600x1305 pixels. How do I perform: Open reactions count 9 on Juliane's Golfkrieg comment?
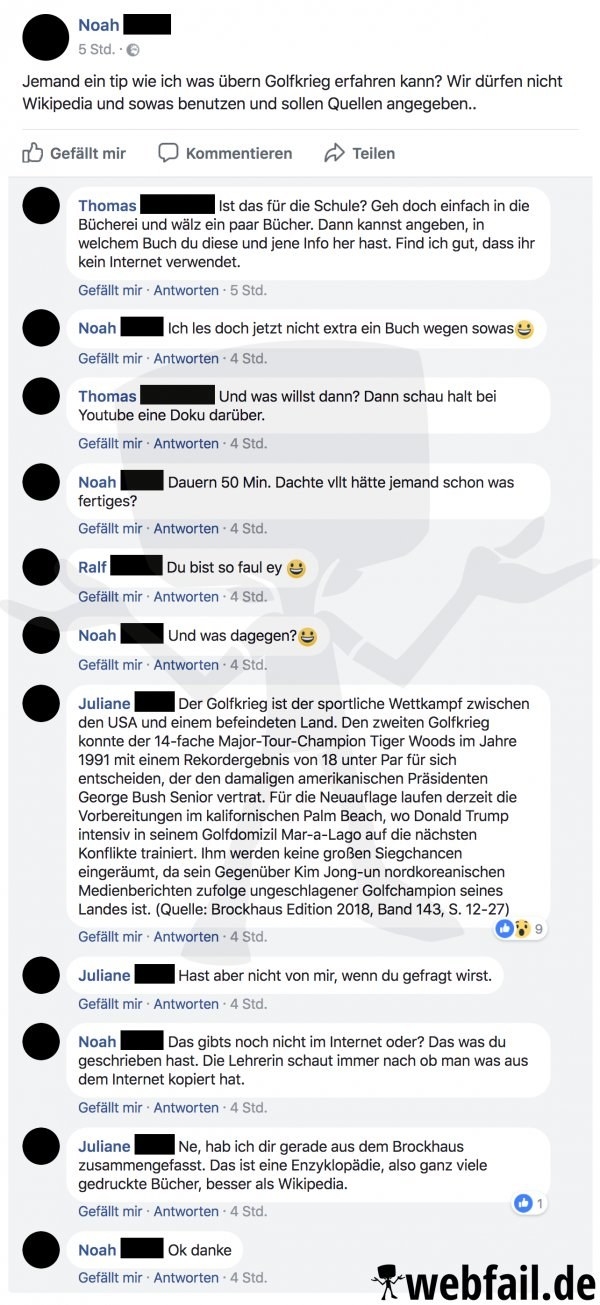point(520,929)
